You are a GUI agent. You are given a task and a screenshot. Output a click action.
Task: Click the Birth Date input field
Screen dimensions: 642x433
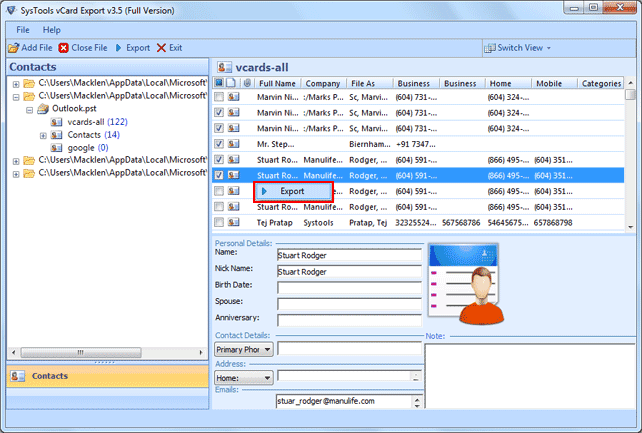pyautogui.click(x=349, y=287)
